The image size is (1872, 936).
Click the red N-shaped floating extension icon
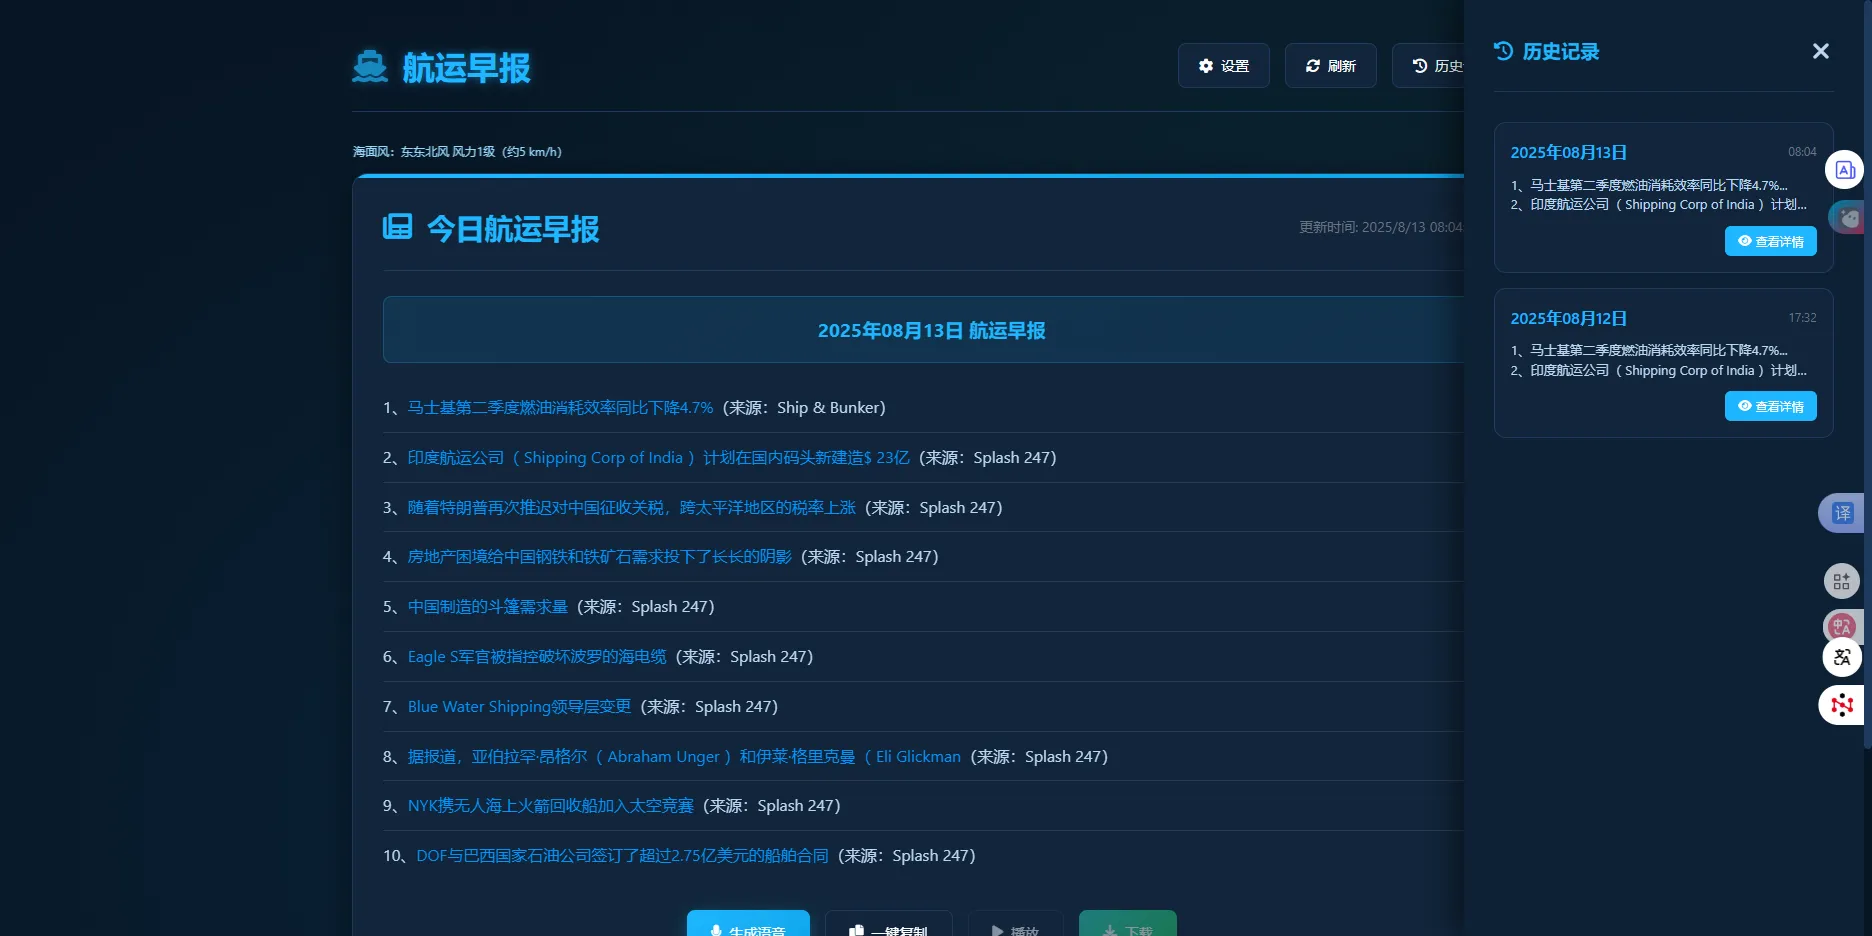click(1842, 705)
